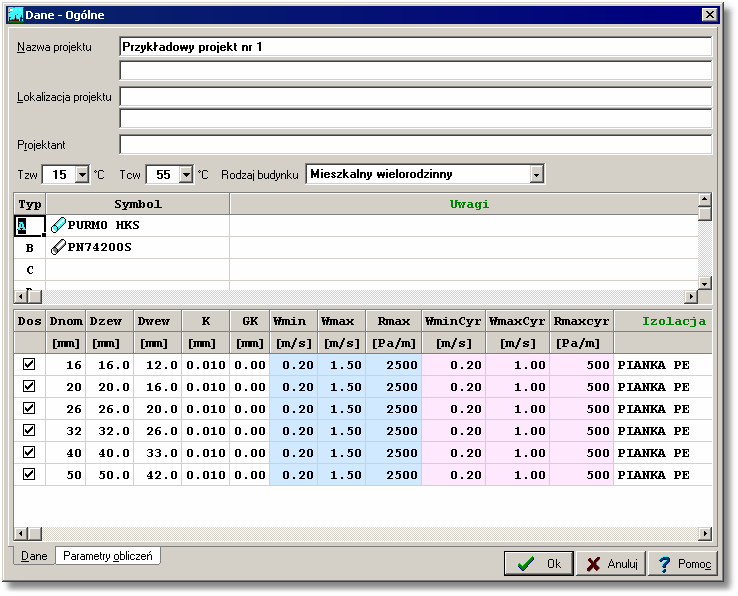The image size is (738, 596).
Task: Click the diameters table scroll left arrow
Action: pyautogui.click(x=20, y=533)
